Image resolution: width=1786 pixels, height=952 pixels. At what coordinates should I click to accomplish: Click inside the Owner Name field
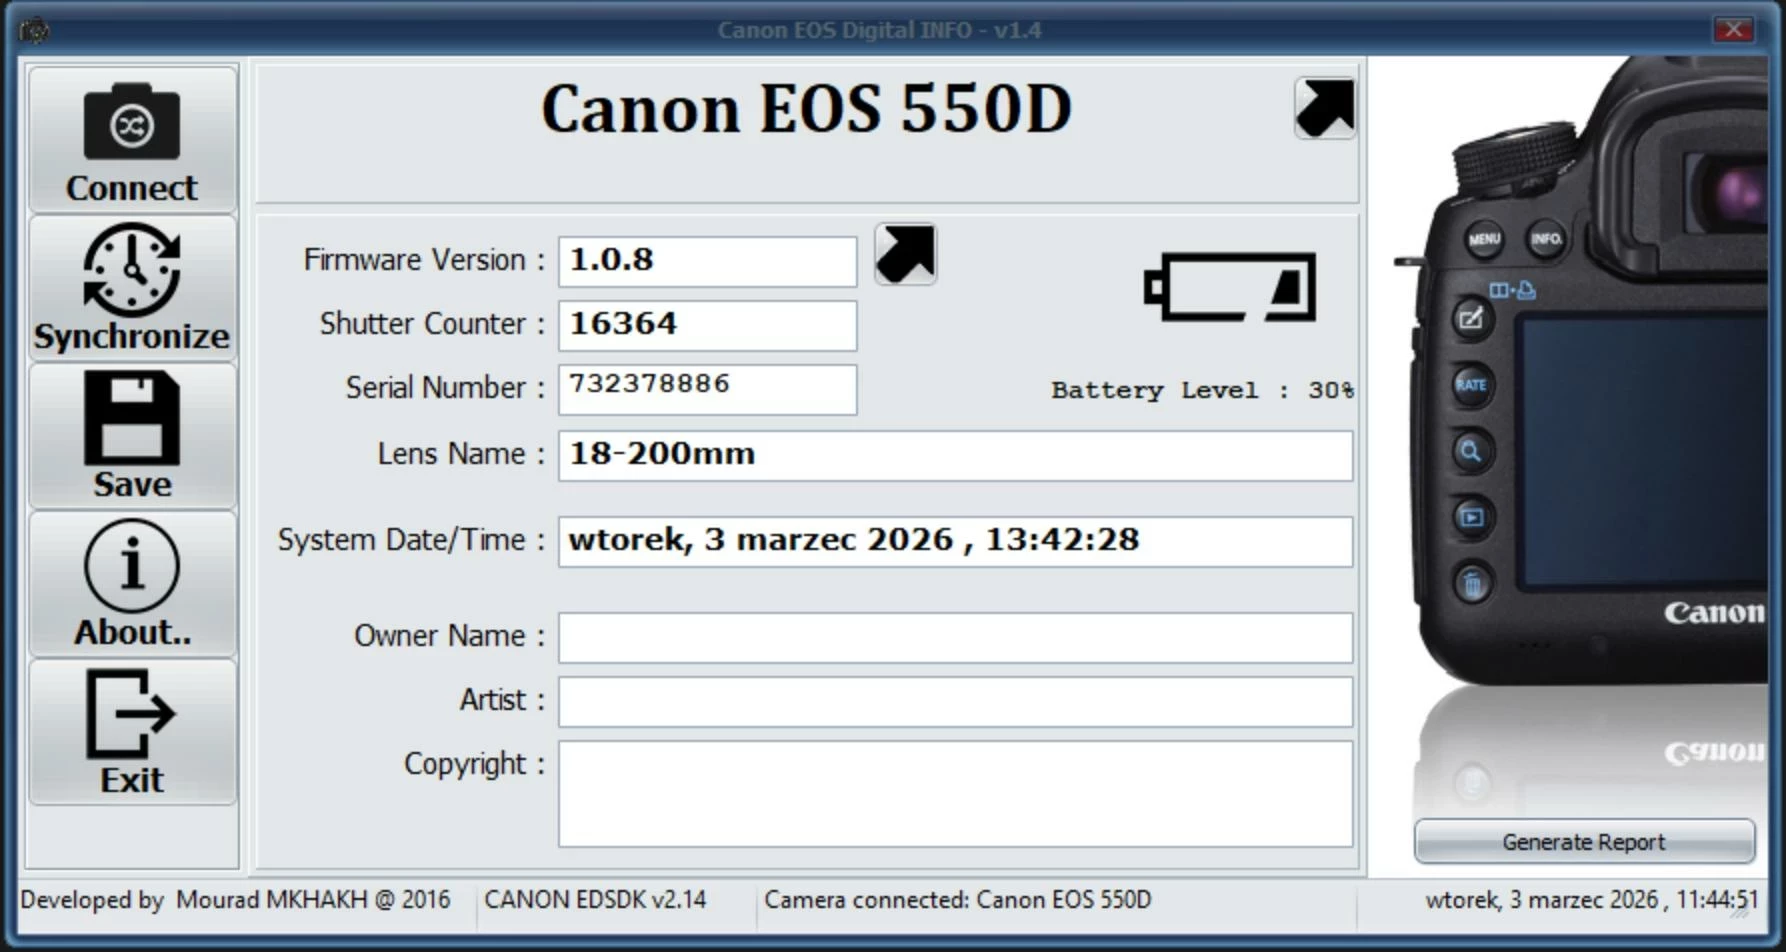point(955,638)
